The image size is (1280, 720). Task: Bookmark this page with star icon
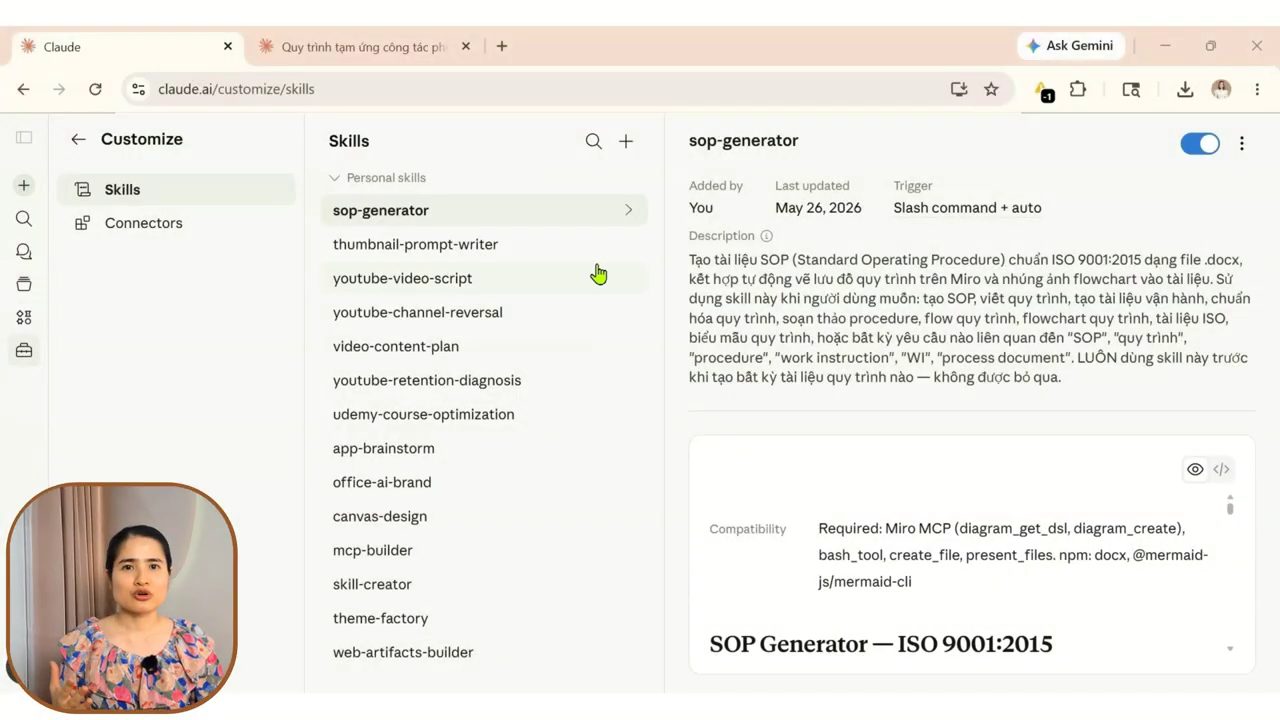991,89
